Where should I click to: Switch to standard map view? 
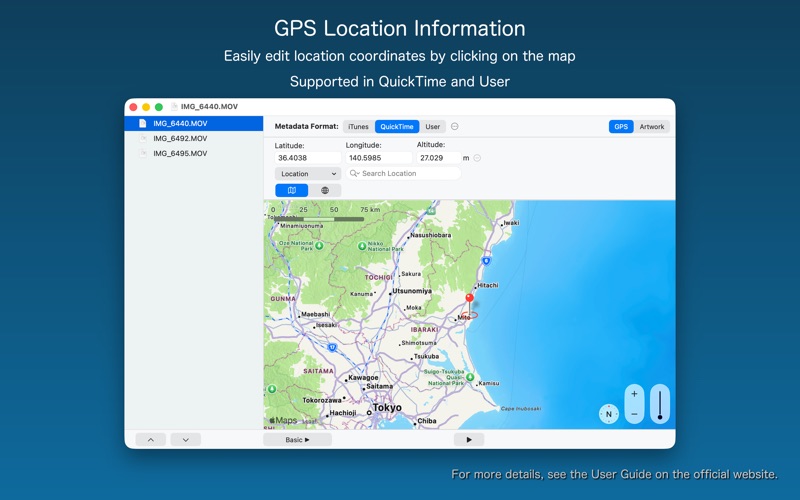(x=291, y=190)
